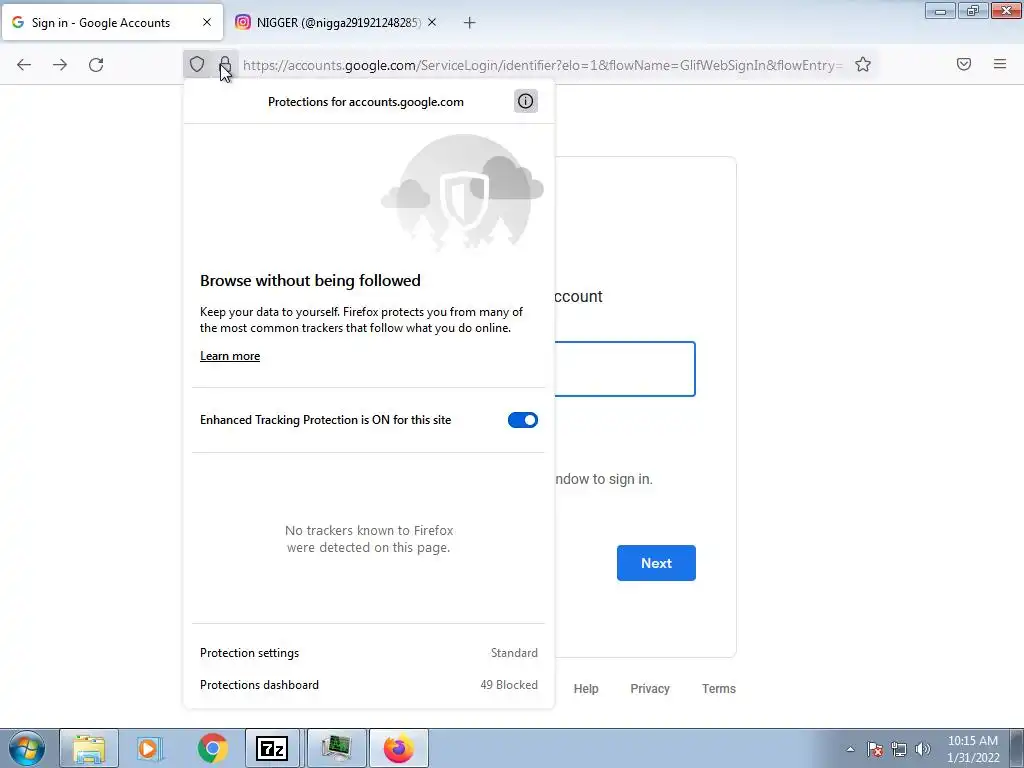1024x768 pixels.
Task: Open Action Center flag tray icon
Action: [875, 749]
